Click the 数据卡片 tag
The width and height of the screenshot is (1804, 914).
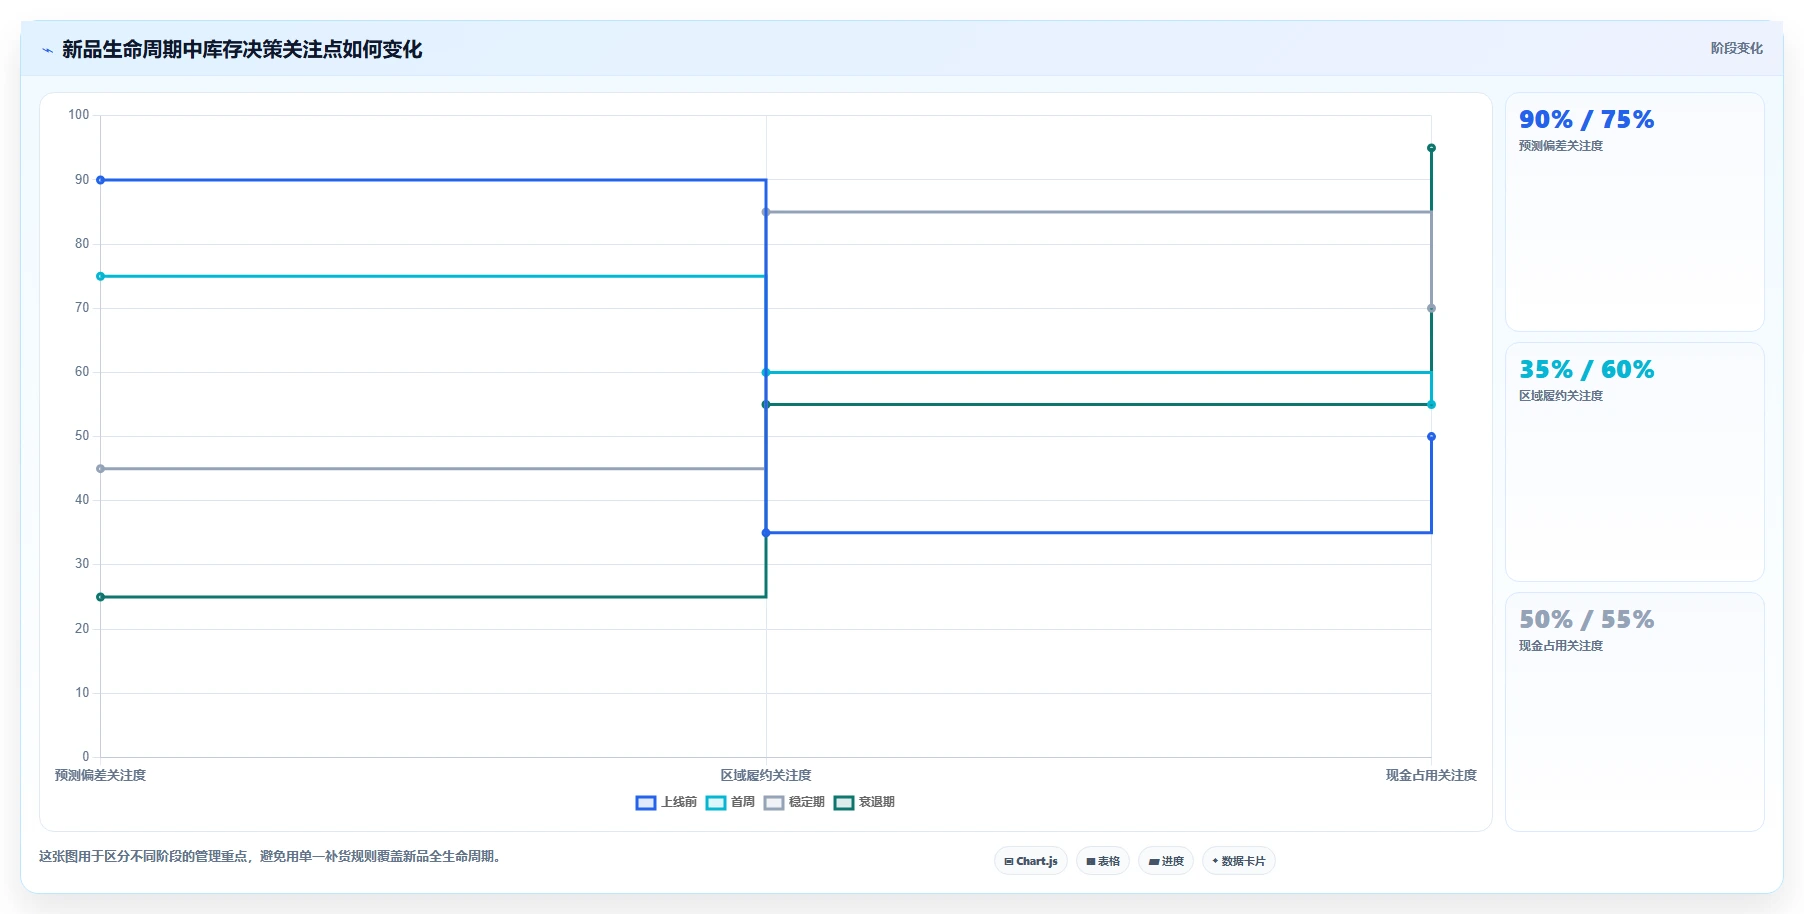1239,861
